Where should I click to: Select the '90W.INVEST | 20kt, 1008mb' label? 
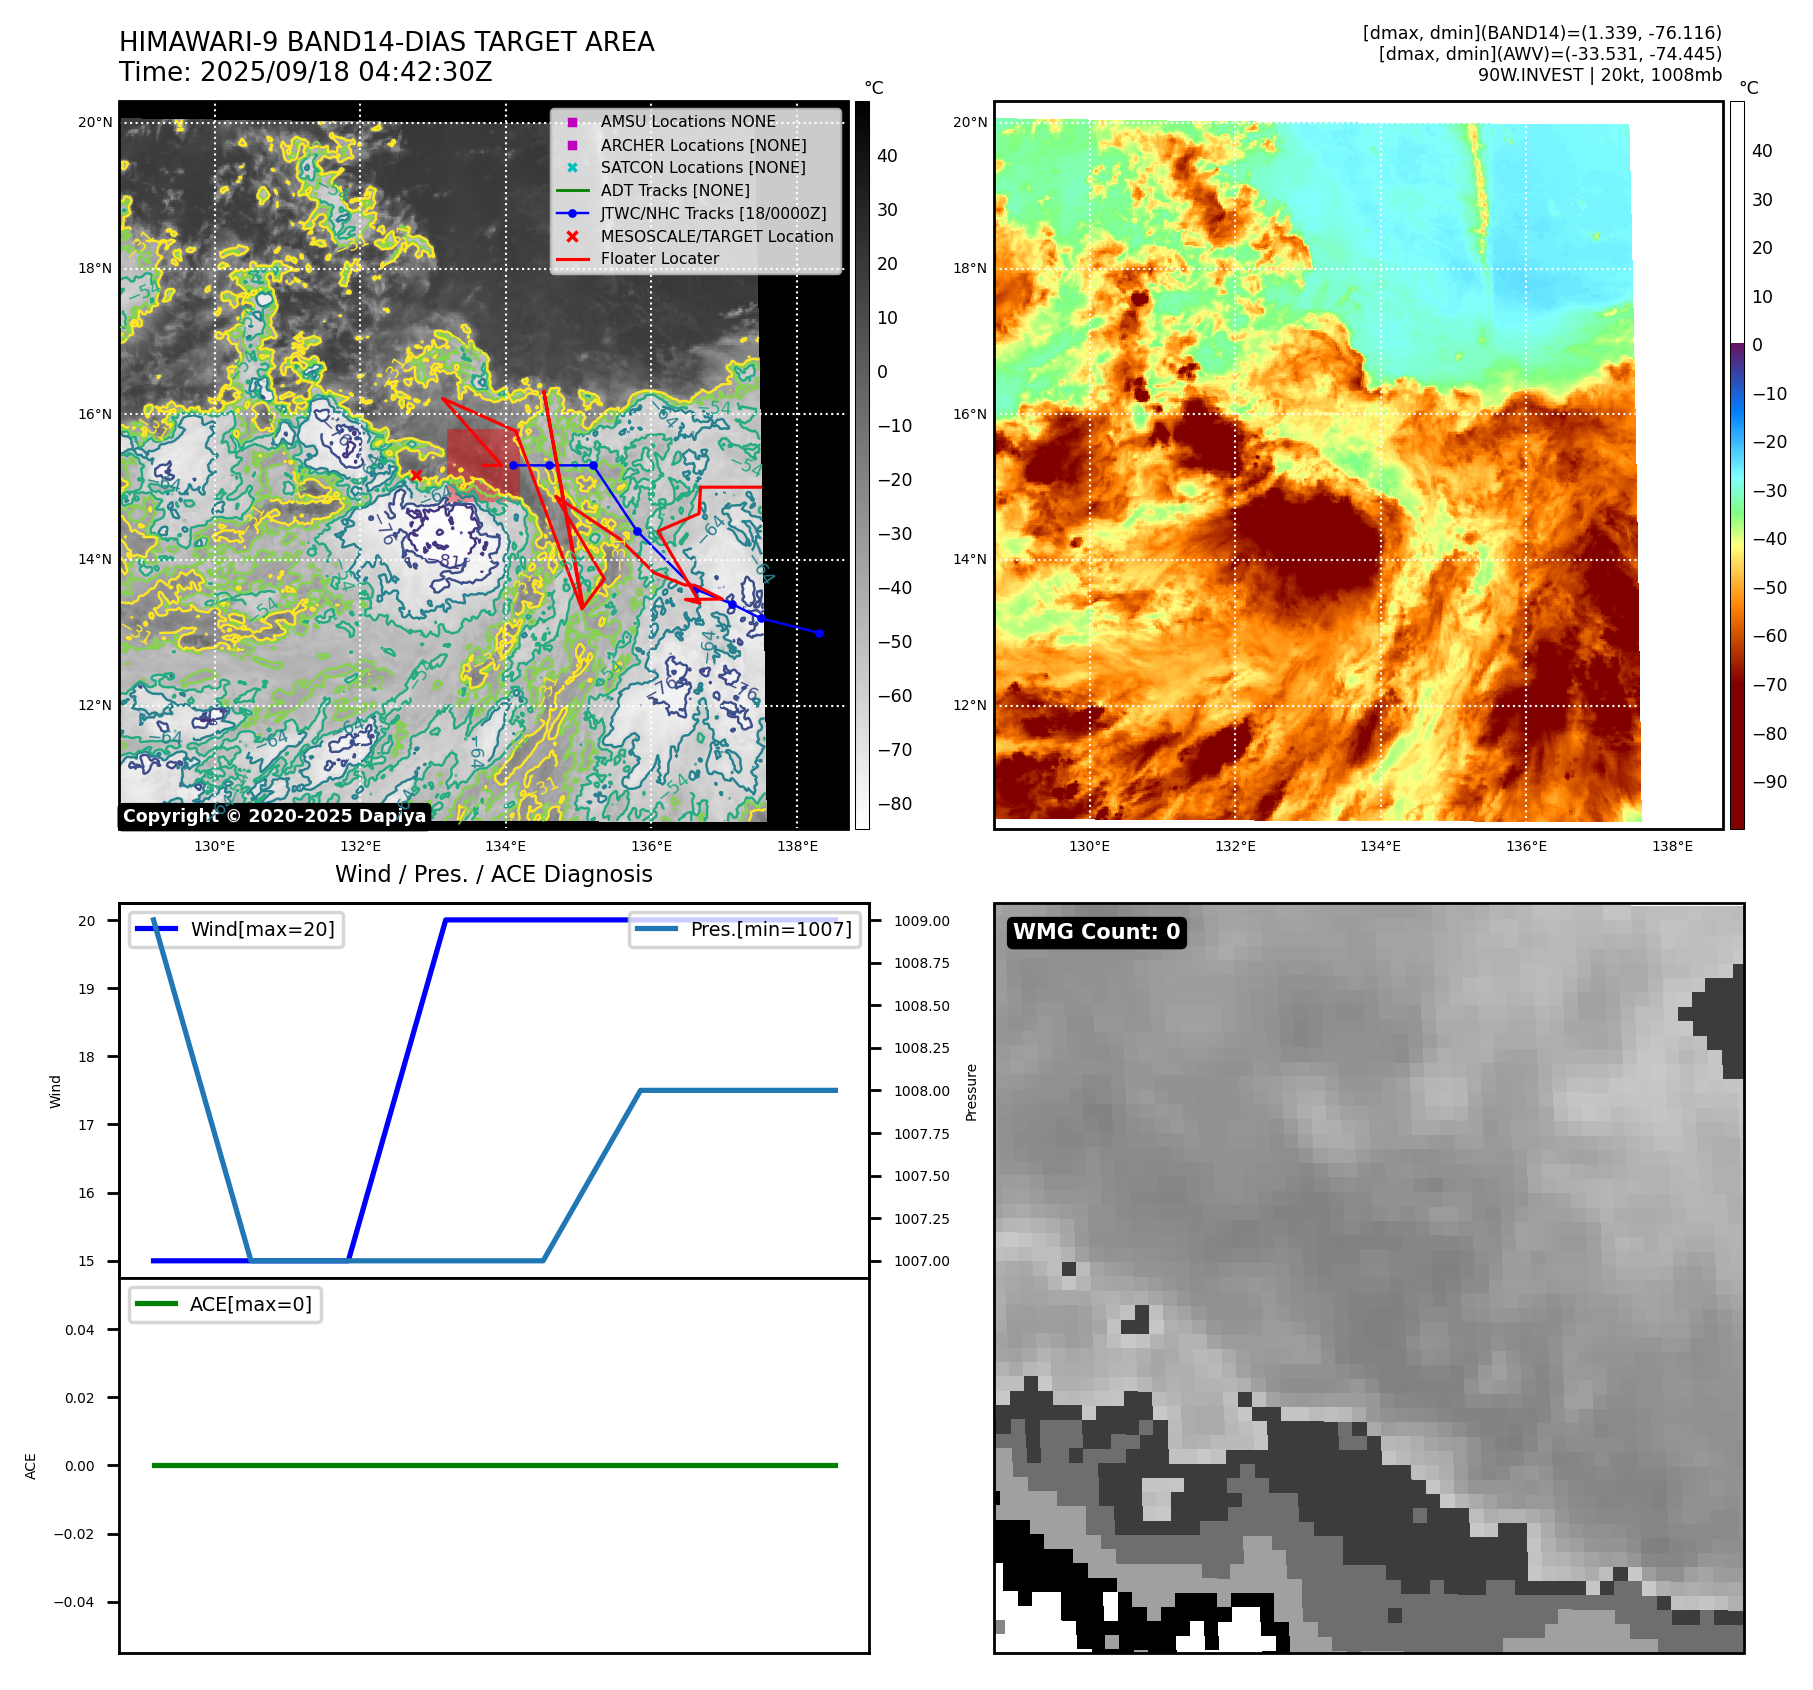pyautogui.click(x=1600, y=75)
